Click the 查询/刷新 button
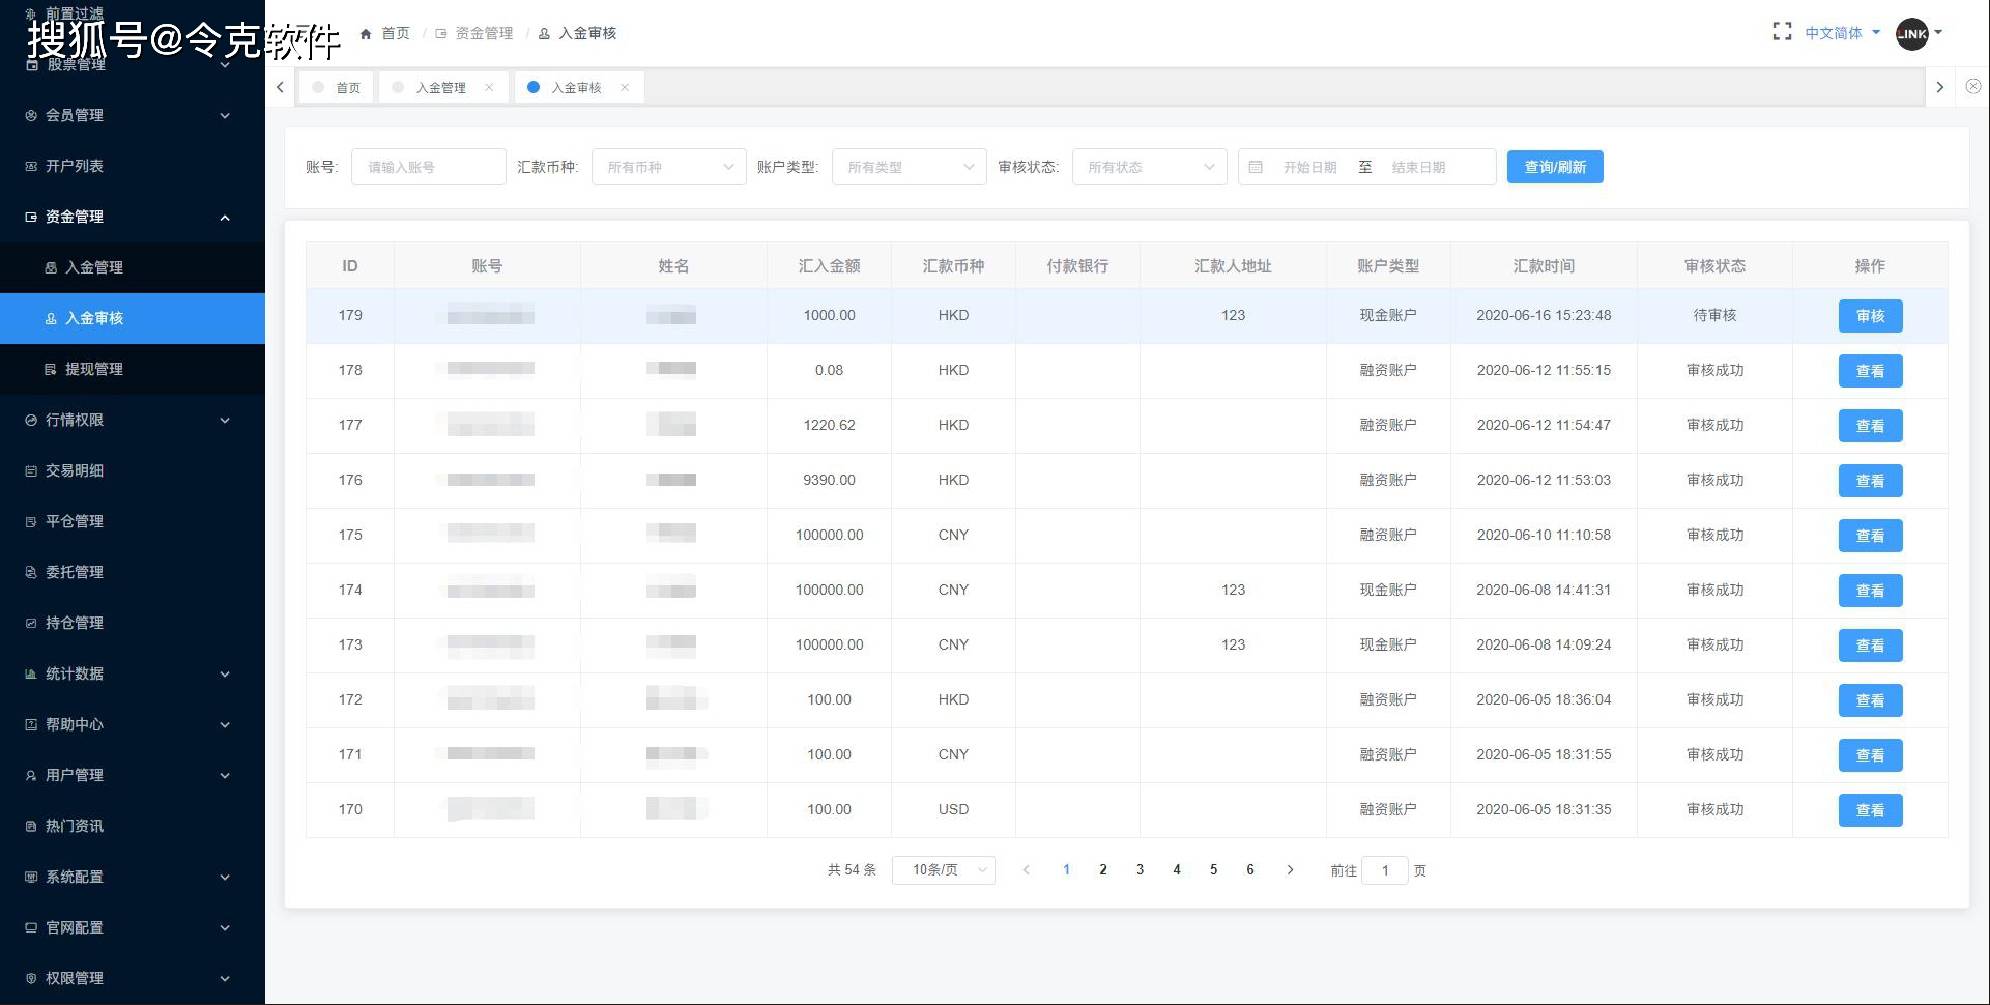Screen dimensions: 1990x1005 click(x=1555, y=167)
